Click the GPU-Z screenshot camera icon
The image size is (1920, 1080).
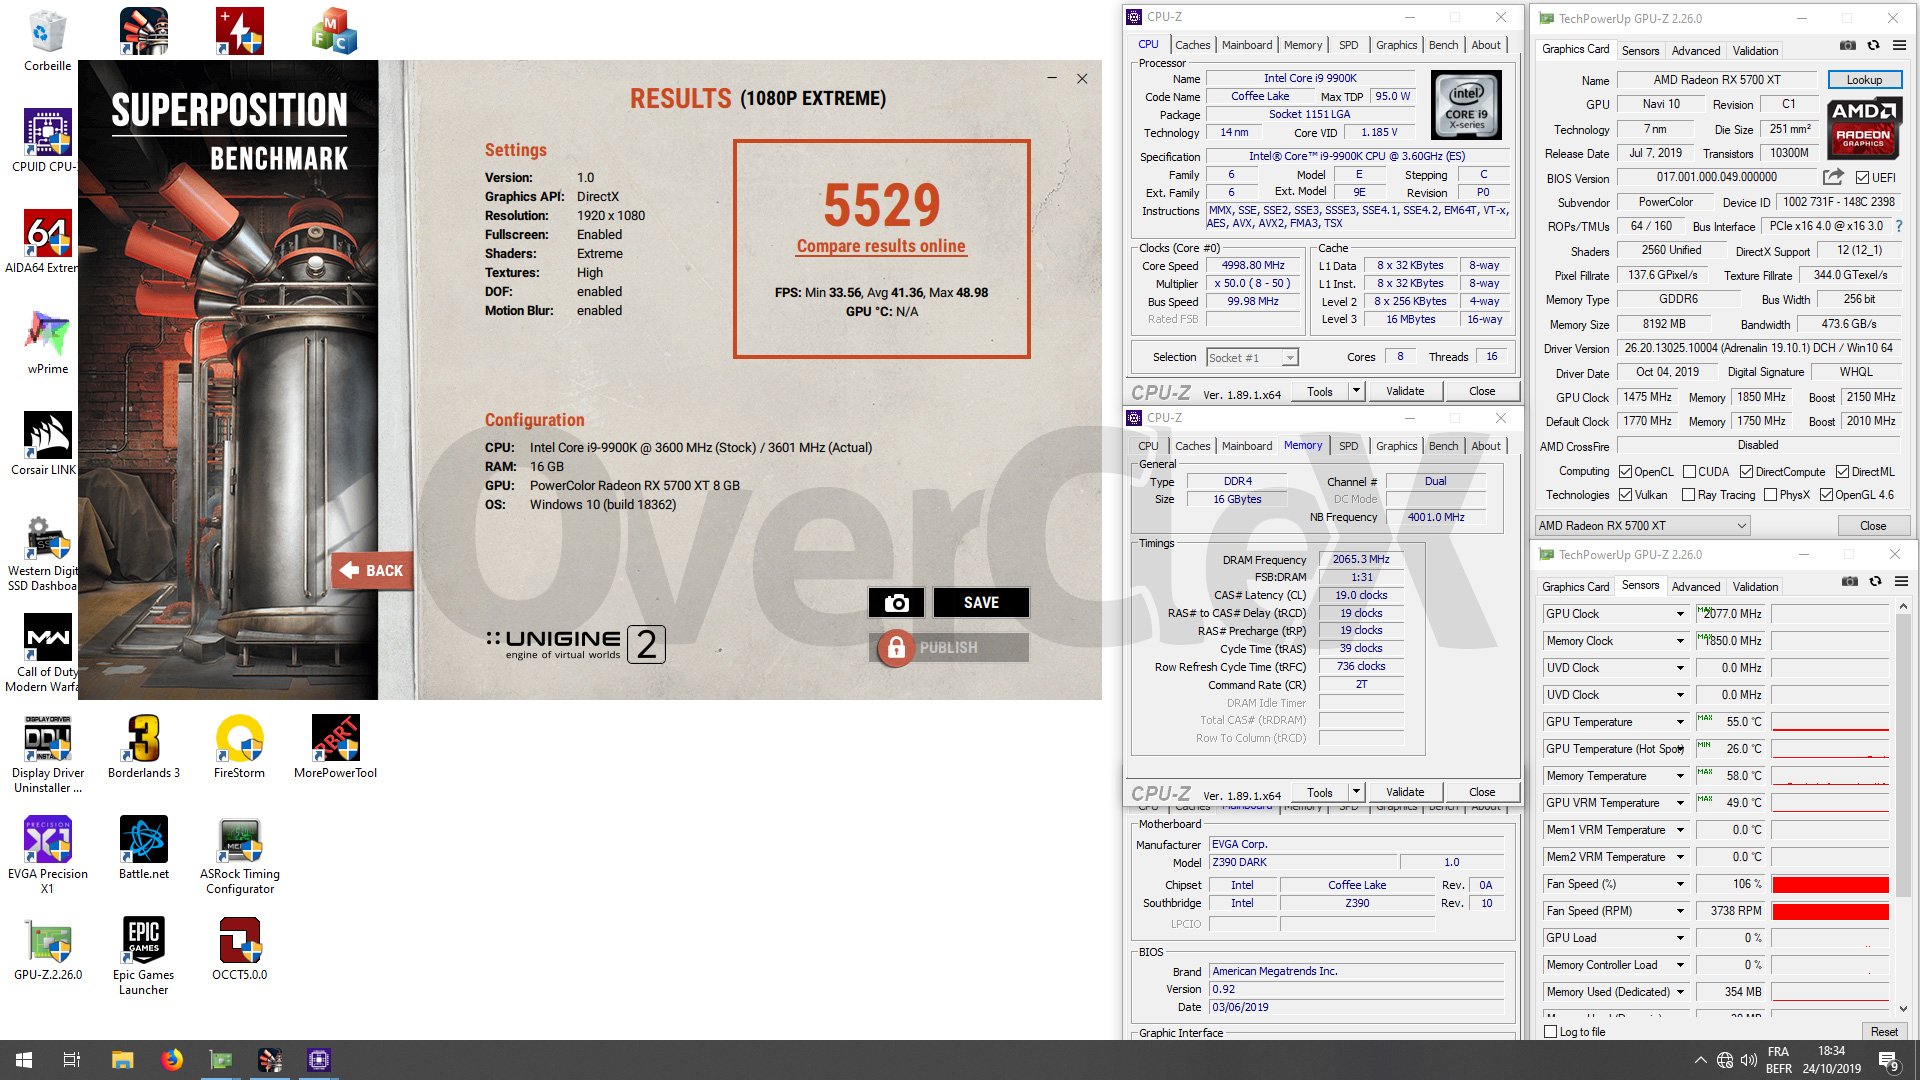click(x=1847, y=45)
